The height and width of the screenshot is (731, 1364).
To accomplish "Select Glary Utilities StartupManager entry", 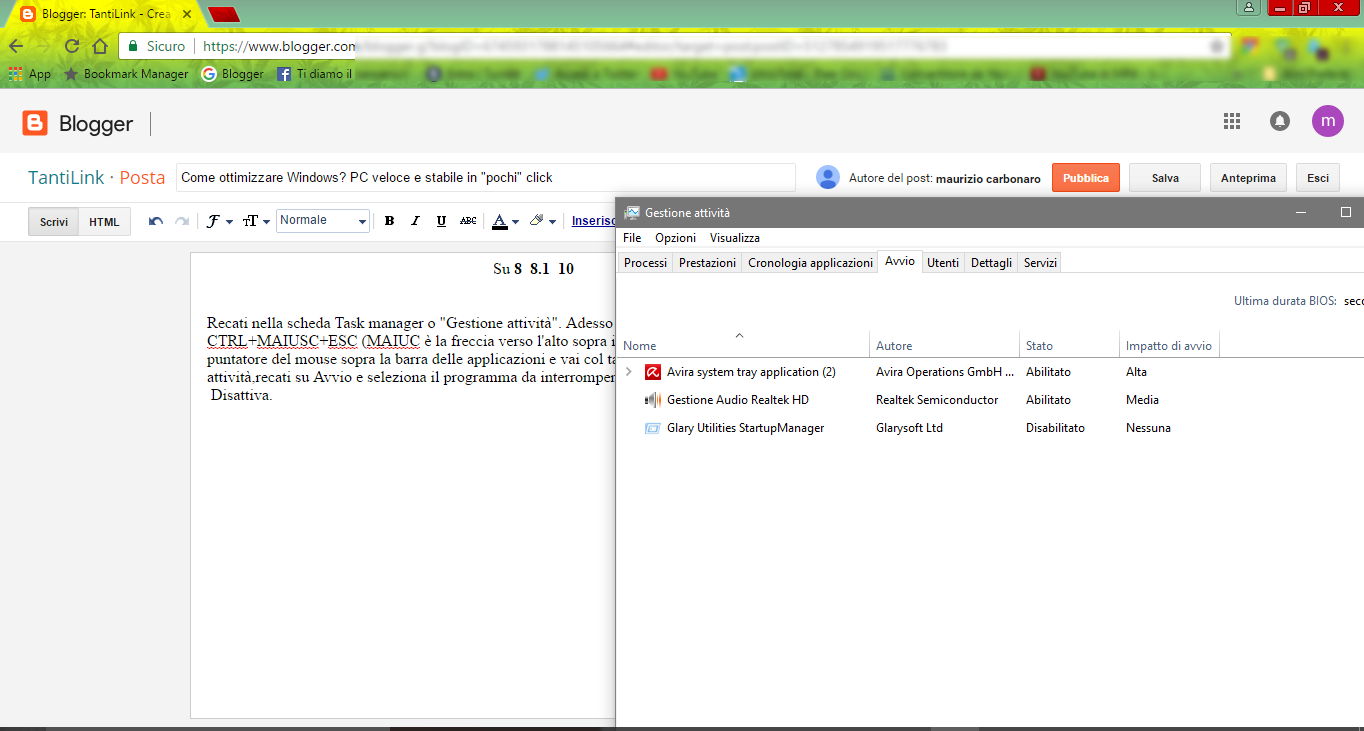I will coord(990,428).
